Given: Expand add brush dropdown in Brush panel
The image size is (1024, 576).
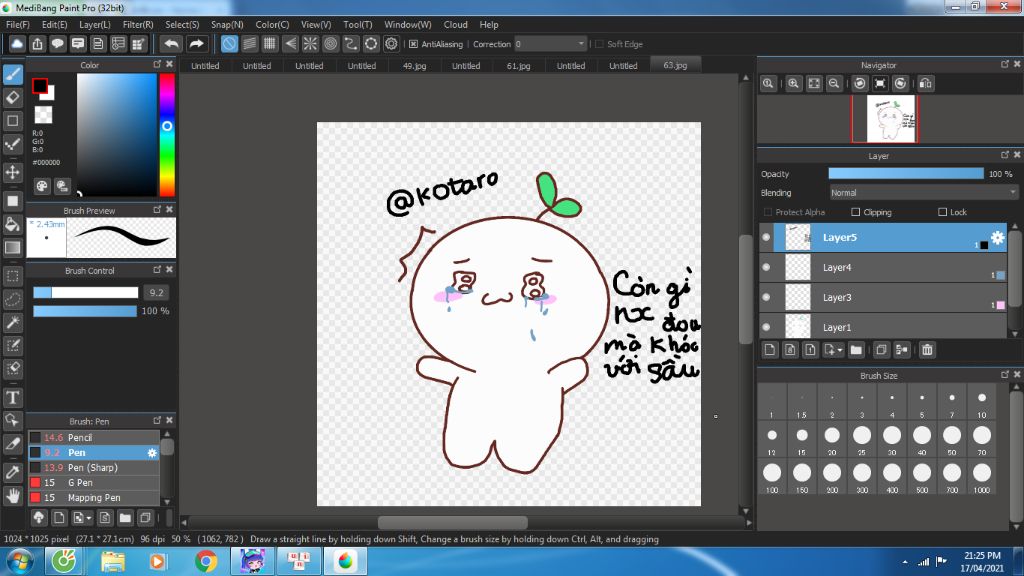Looking at the screenshot, I should click(89, 518).
